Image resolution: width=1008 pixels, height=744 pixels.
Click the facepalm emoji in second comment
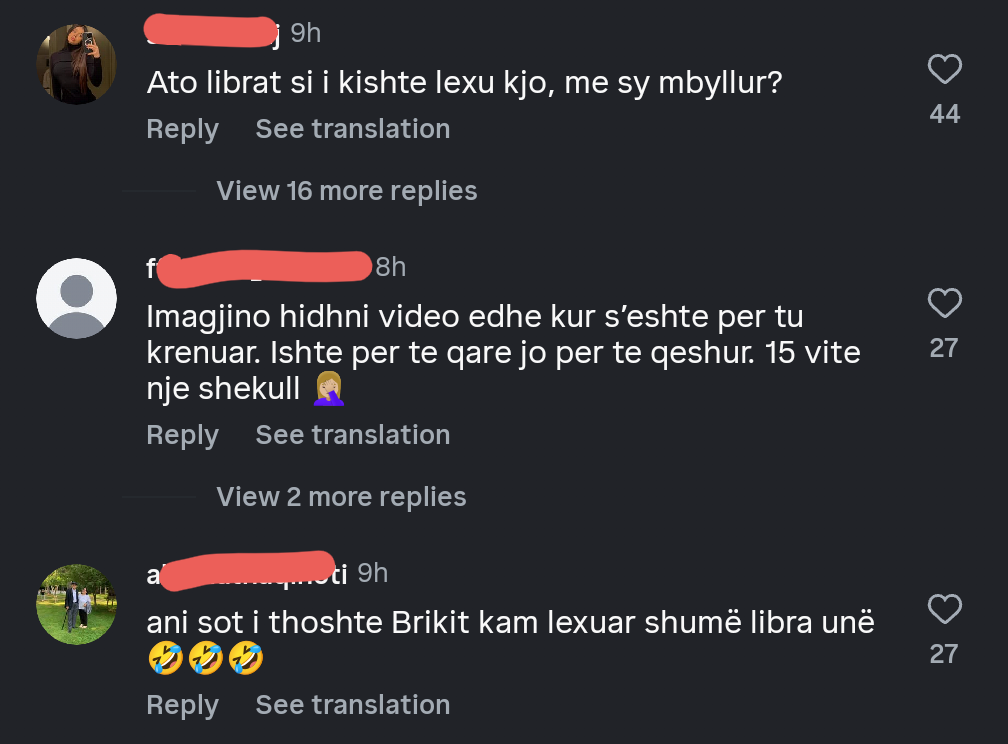pyautogui.click(x=329, y=389)
